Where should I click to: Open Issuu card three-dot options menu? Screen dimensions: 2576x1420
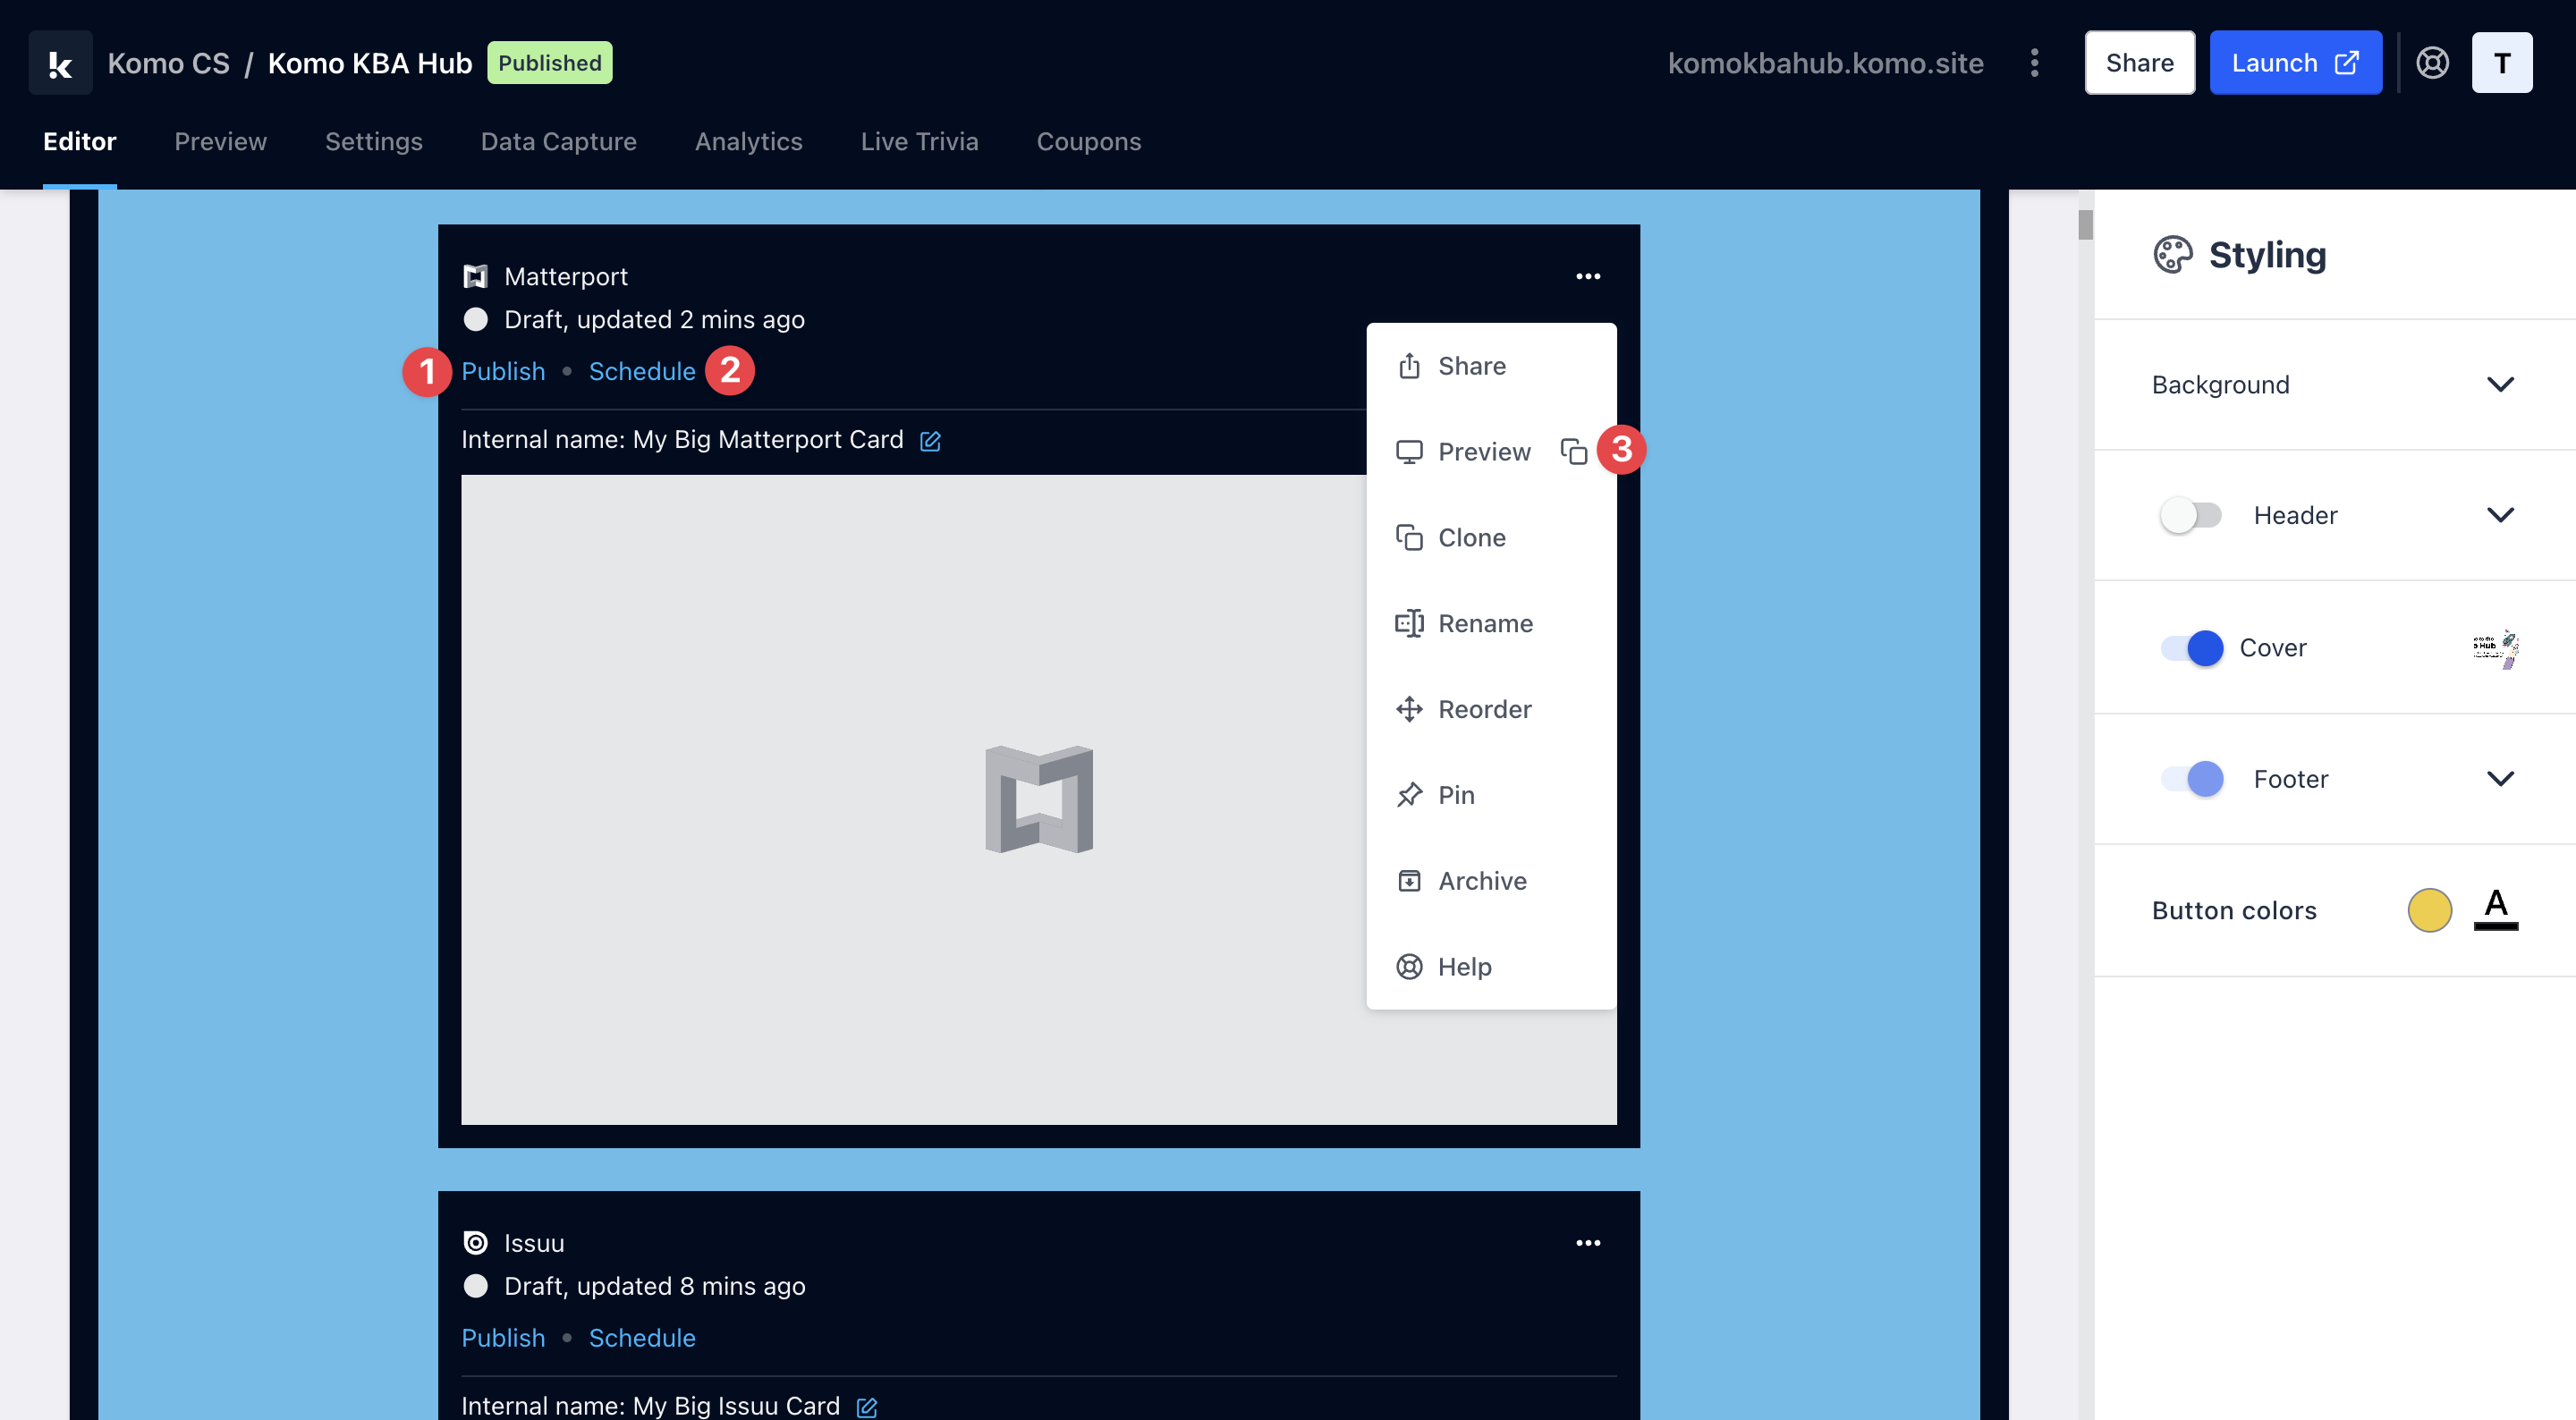(x=1588, y=1243)
